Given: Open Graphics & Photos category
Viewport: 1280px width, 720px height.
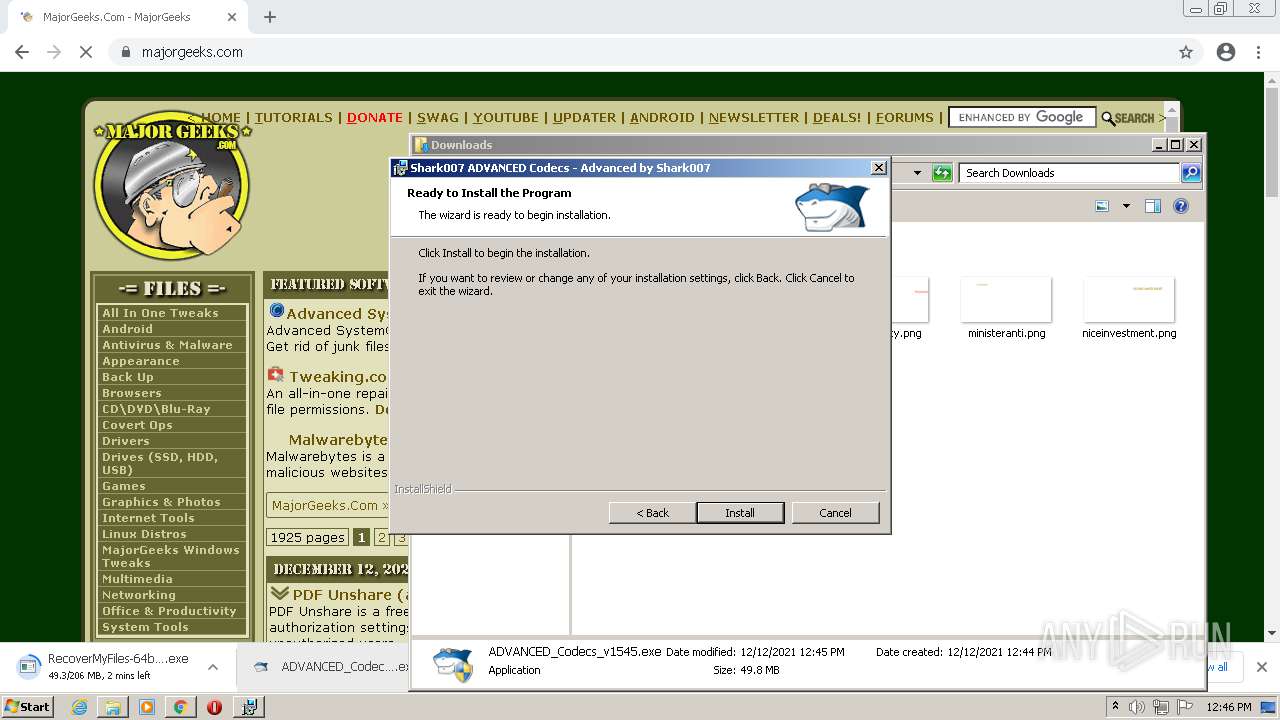Looking at the screenshot, I should (x=161, y=502).
